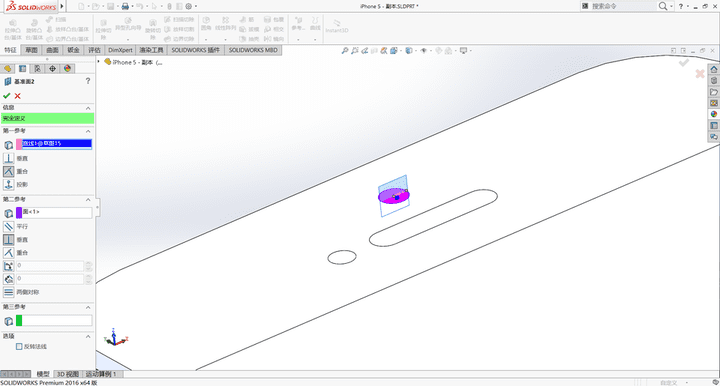Image resolution: width=720 pixels, height=386 pixels.
Task: Switch to the 钣金 sheet metal tab
Action: click(x=73, y=50)
